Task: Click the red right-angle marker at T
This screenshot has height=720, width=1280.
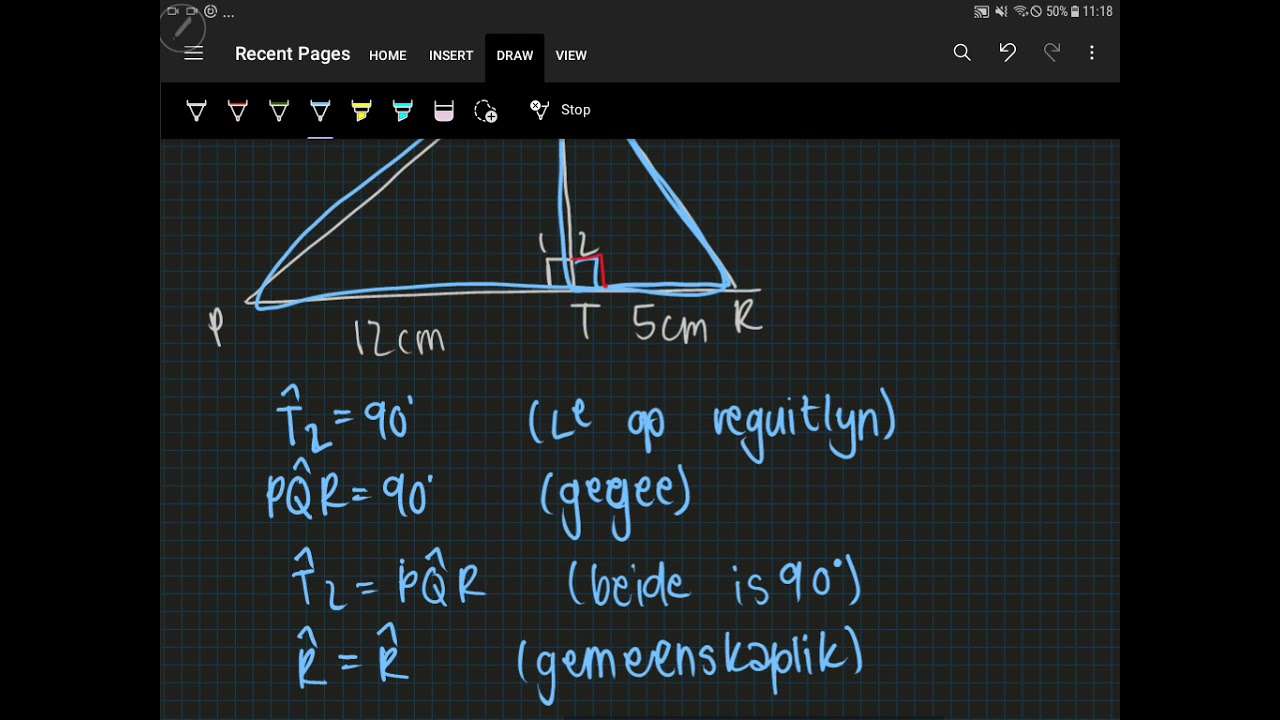Action: tap(590, 271)
